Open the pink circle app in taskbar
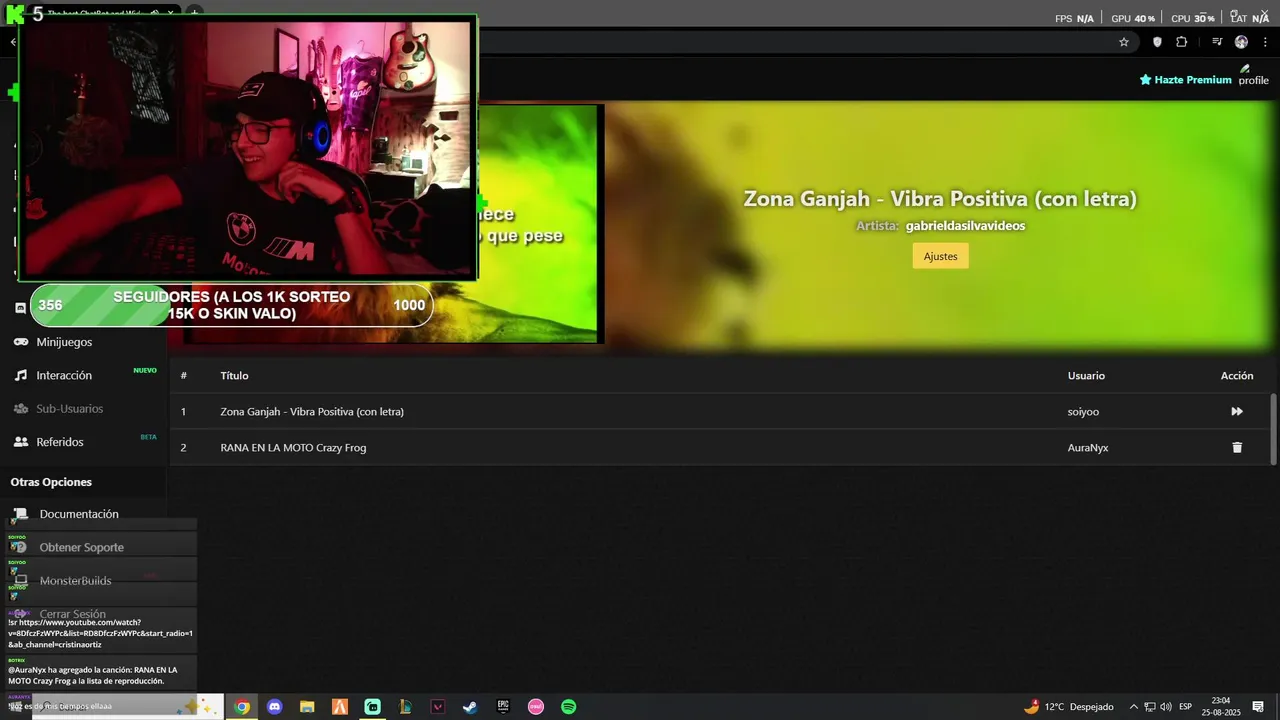Screen dimensions: 1280x720 [x=536, y=707]
